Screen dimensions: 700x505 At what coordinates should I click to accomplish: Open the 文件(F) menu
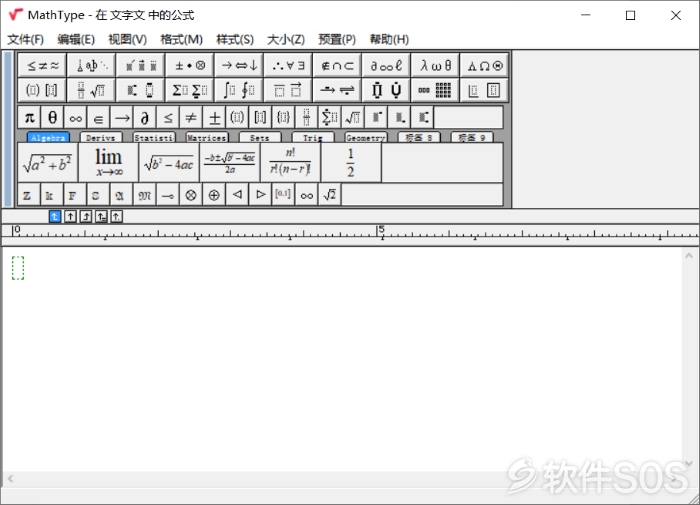pyautogui.click(x=25, y=40)
